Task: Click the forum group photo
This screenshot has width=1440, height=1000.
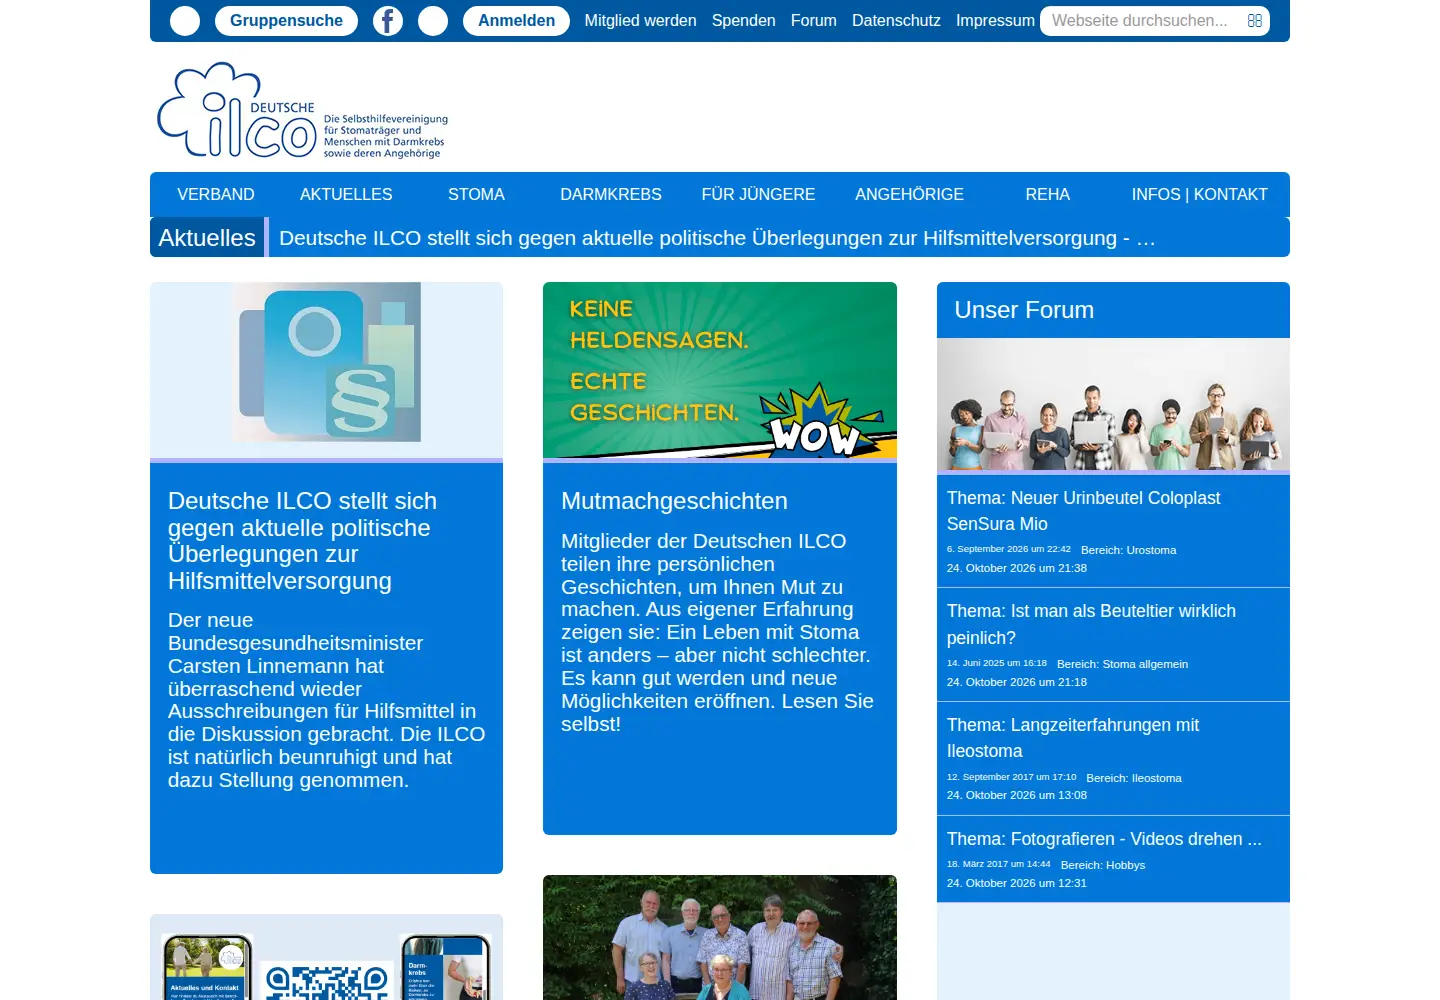Action: click(1113, 404)
